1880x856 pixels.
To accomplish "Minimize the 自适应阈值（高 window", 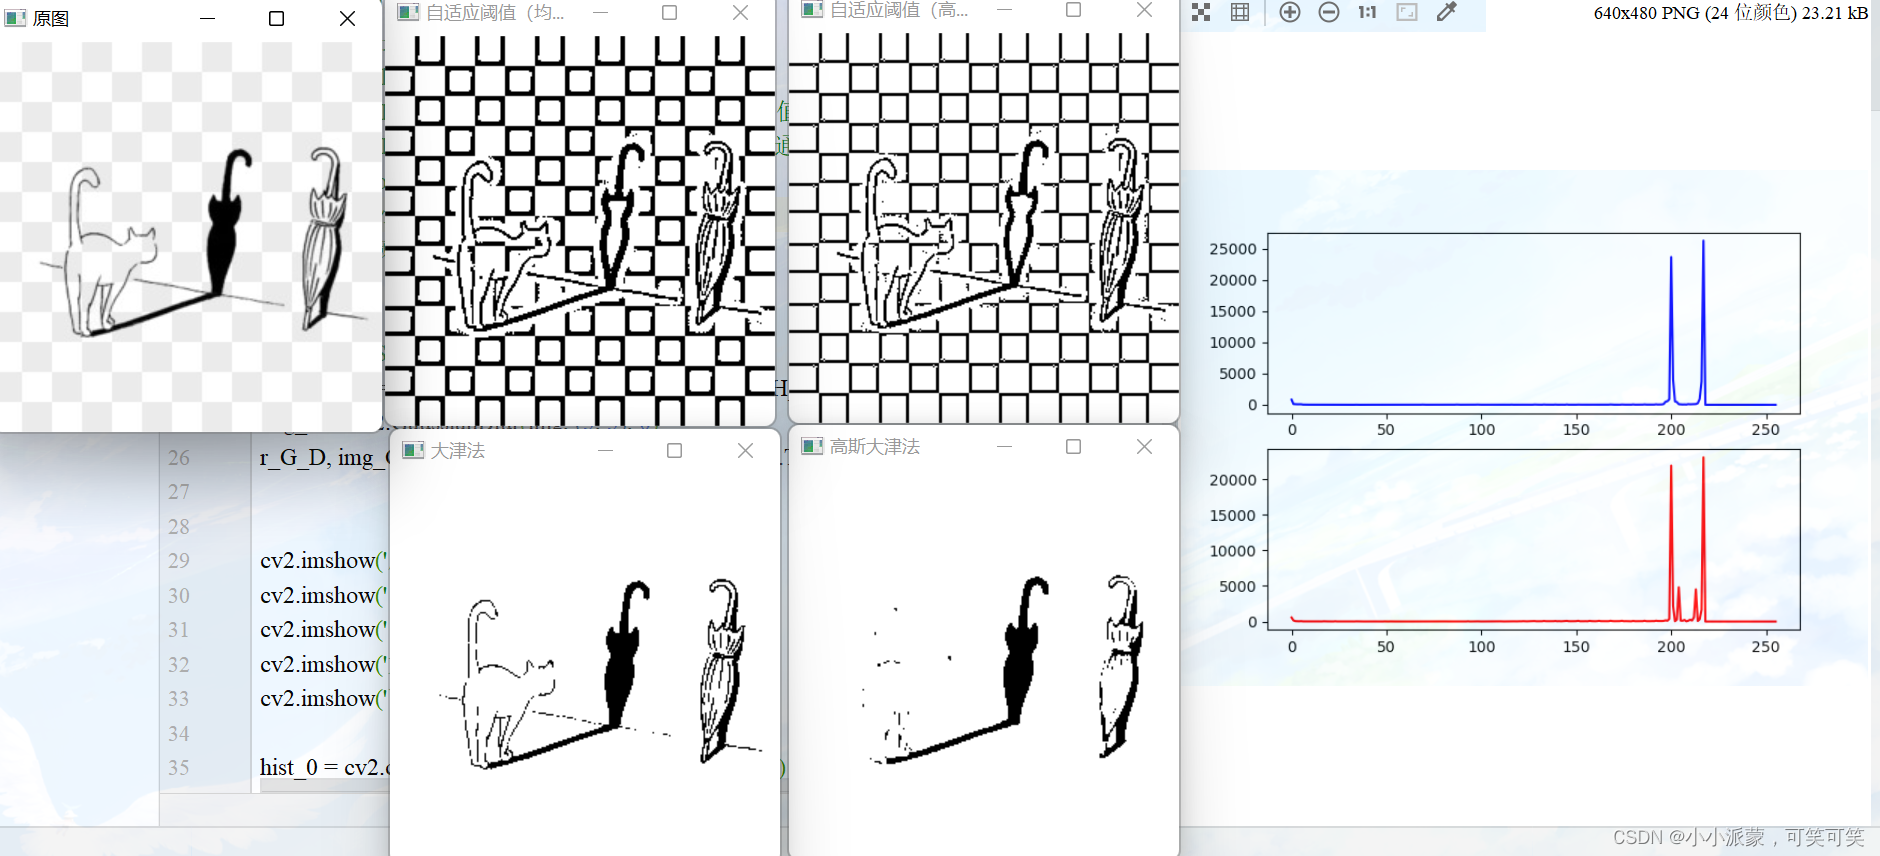I will [1004, 9].
